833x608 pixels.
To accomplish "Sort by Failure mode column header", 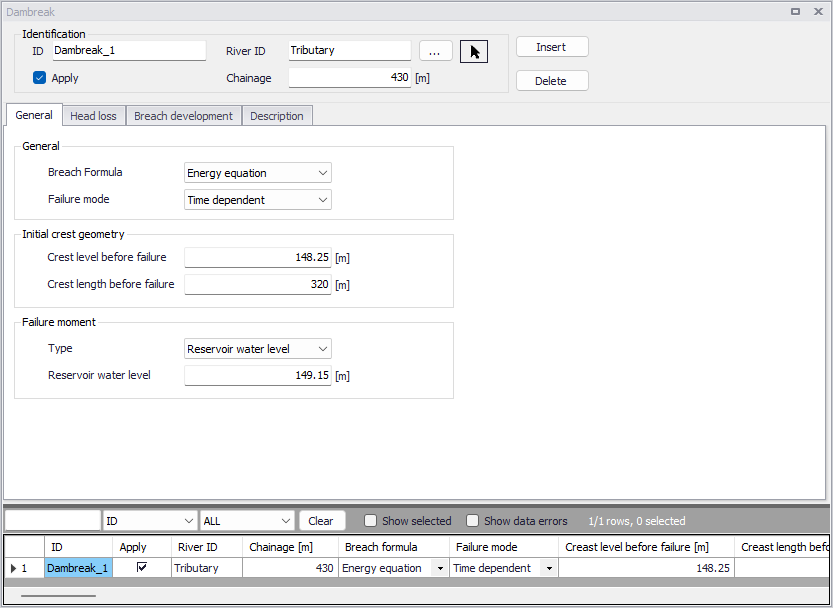I will tap(504, 547).
